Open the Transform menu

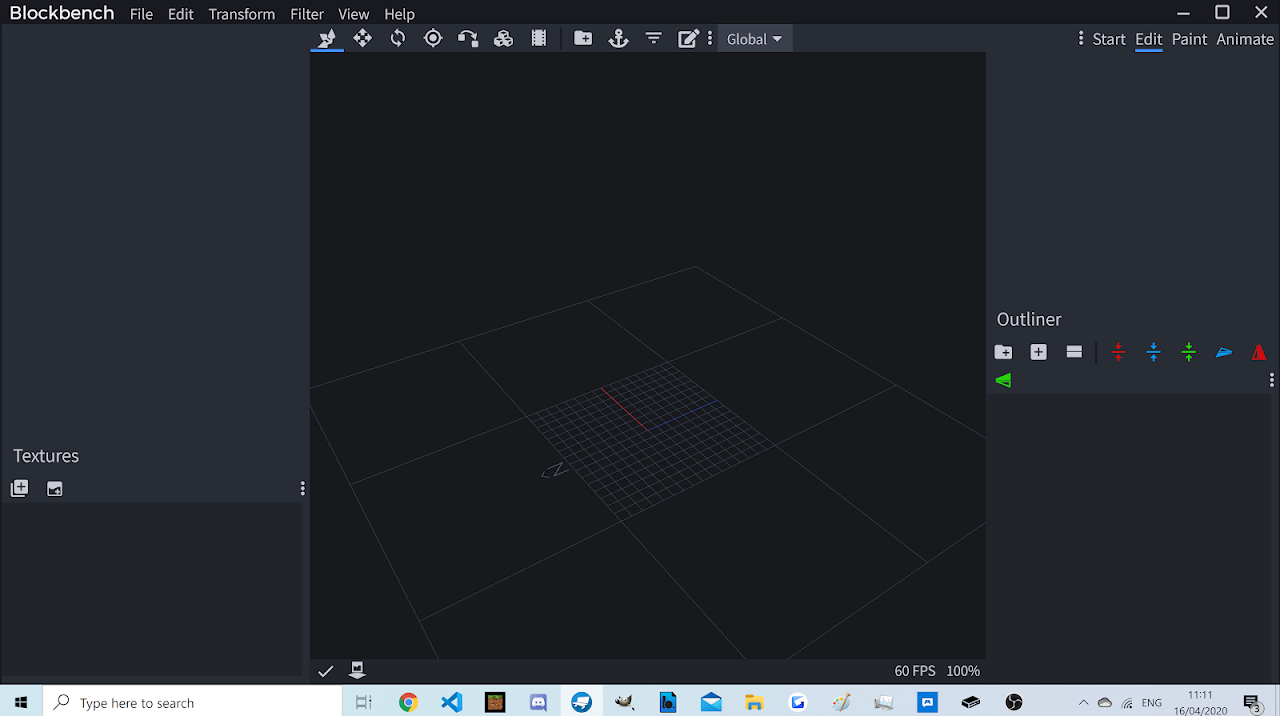241,14
